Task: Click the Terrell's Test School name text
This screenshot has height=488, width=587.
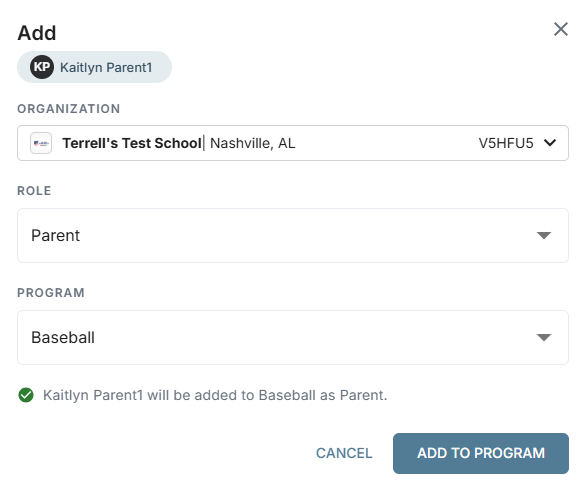Action: (132, 143)
